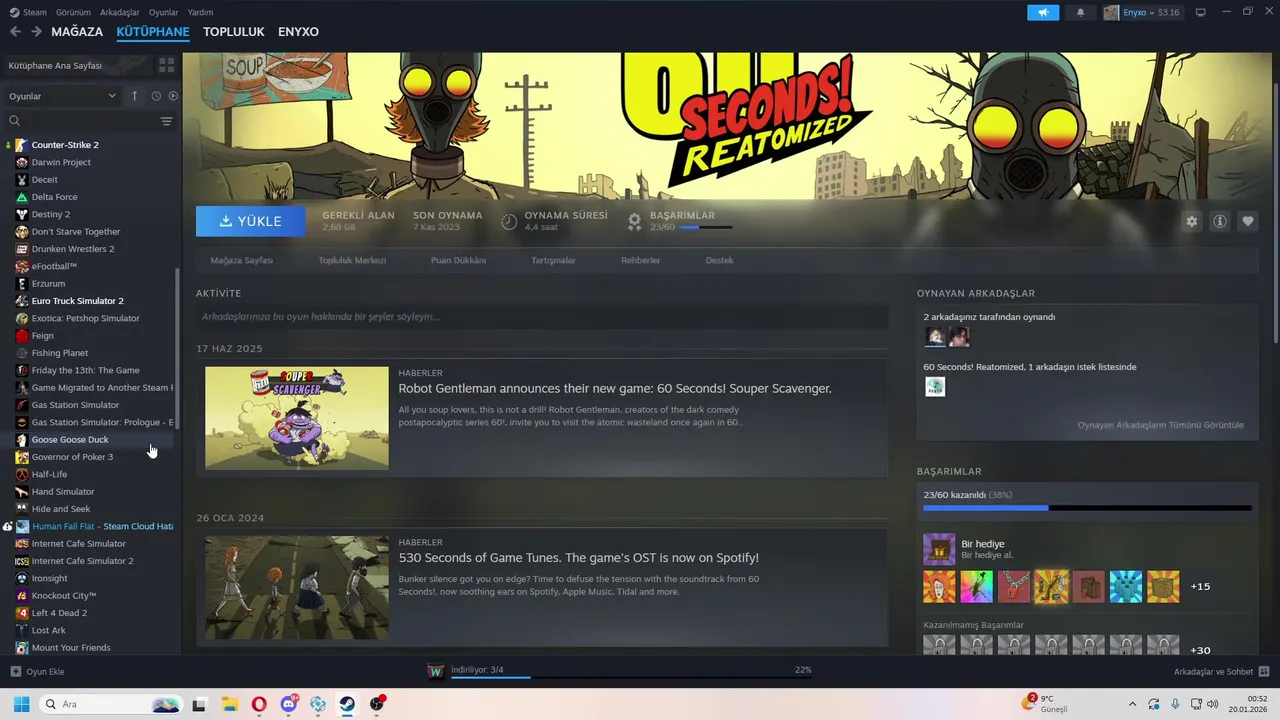The height and width of the screenshot is (720, 1280).
Task: Open Tartışmalar link
Action: [553, 260]
